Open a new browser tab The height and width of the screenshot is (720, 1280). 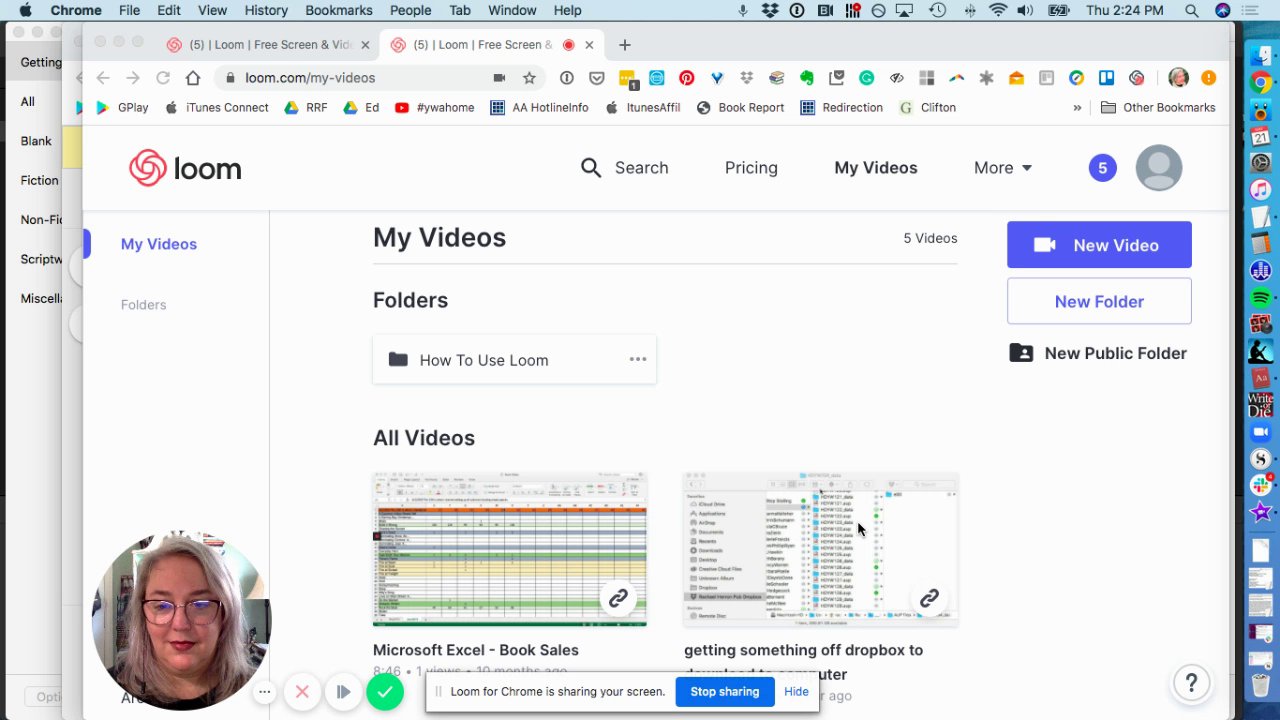pyautogui.click(x=625, y=45)
